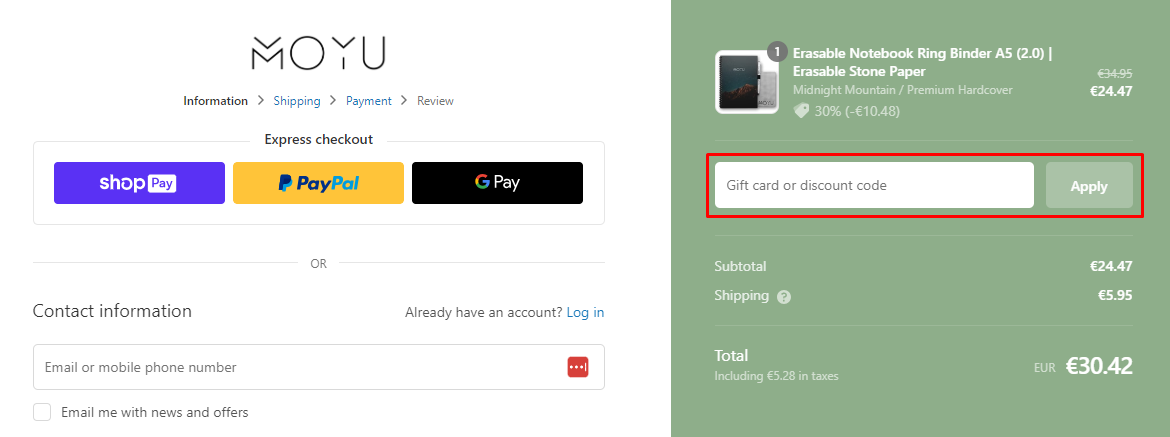The width and height of the screenshot is (1170, 437).
Task: Click the crossed-out €34.95 price
Action: point(1115,74)
